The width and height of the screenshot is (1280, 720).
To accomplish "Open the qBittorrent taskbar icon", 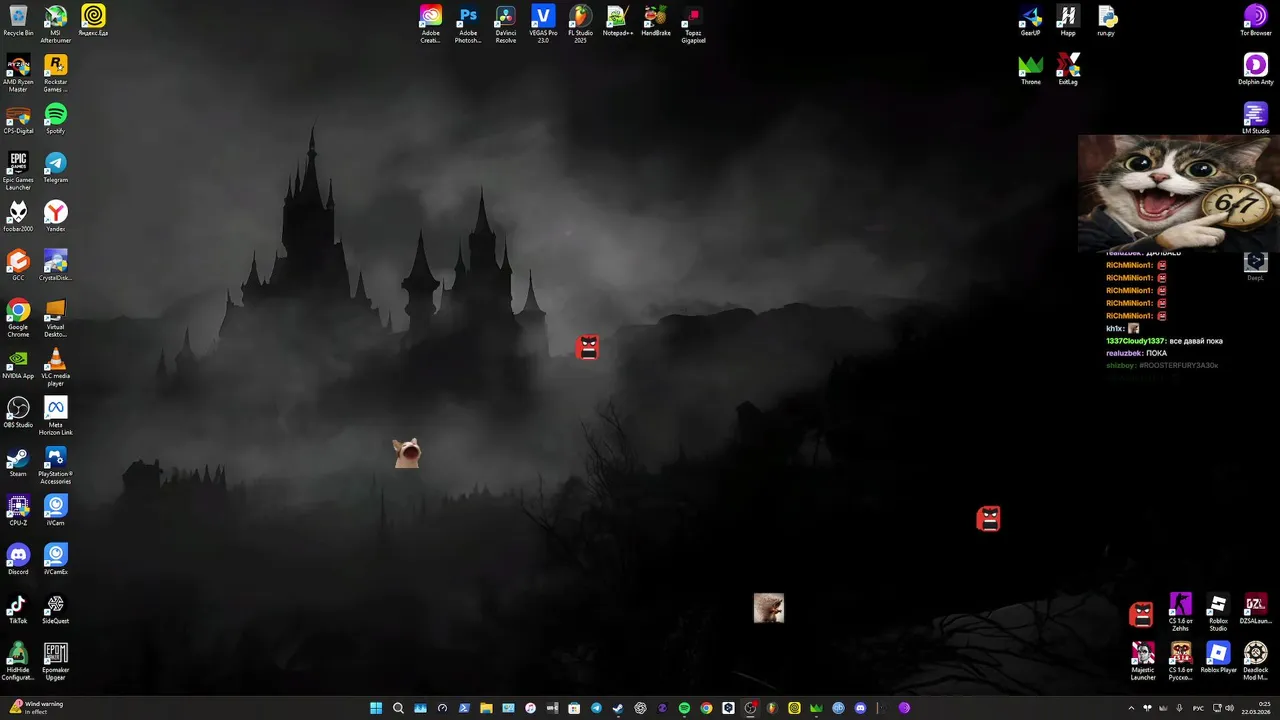I will tap(838, 708).
